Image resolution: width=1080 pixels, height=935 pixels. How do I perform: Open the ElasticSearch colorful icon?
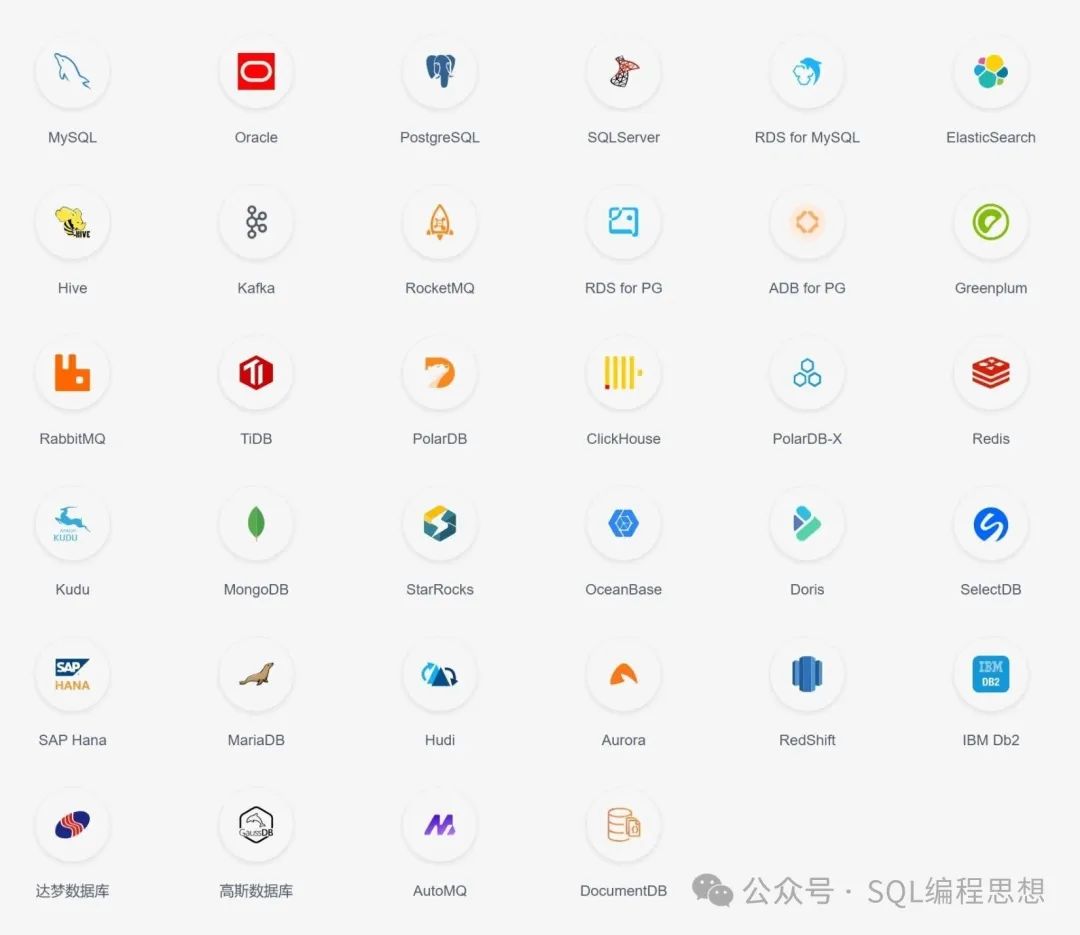[990, 72]
